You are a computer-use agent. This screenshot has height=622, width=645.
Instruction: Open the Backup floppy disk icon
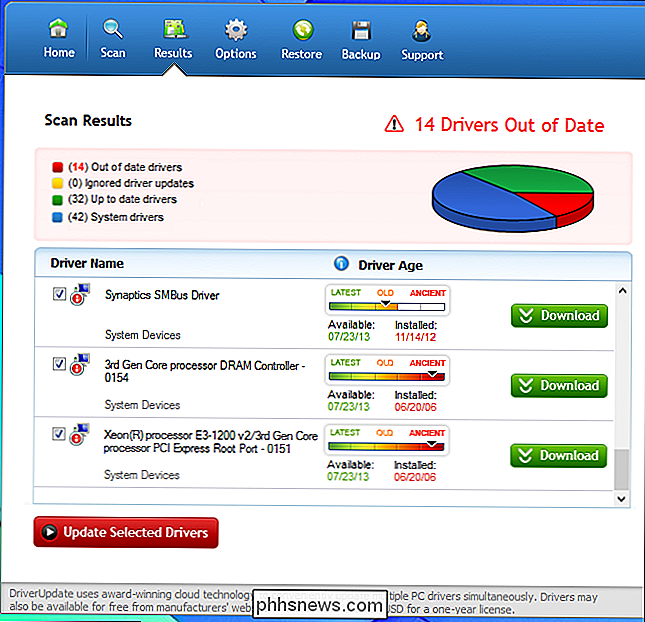(x=361, y=31)
